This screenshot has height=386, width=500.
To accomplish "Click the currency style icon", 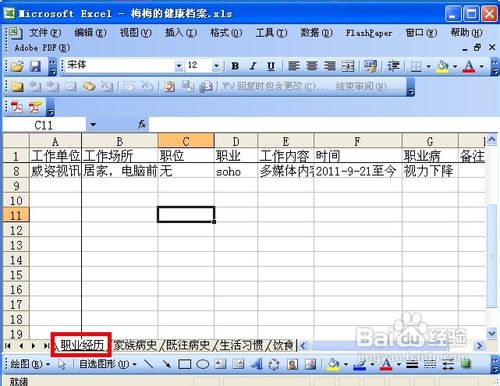I will pyautogui.click(x=370, y=66).
